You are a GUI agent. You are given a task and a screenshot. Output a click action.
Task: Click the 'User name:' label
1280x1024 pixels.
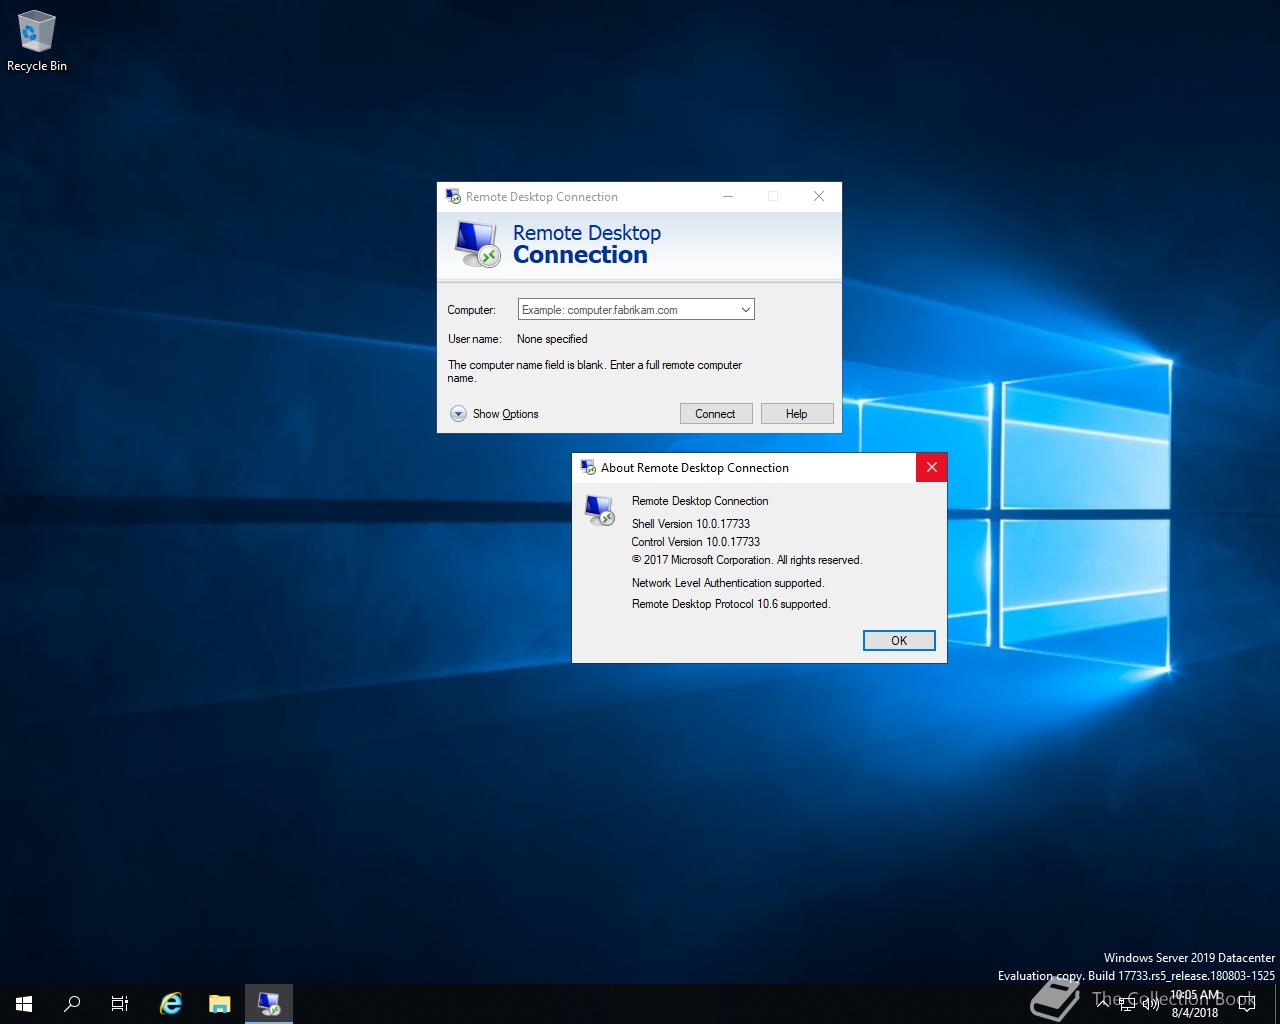474,339
